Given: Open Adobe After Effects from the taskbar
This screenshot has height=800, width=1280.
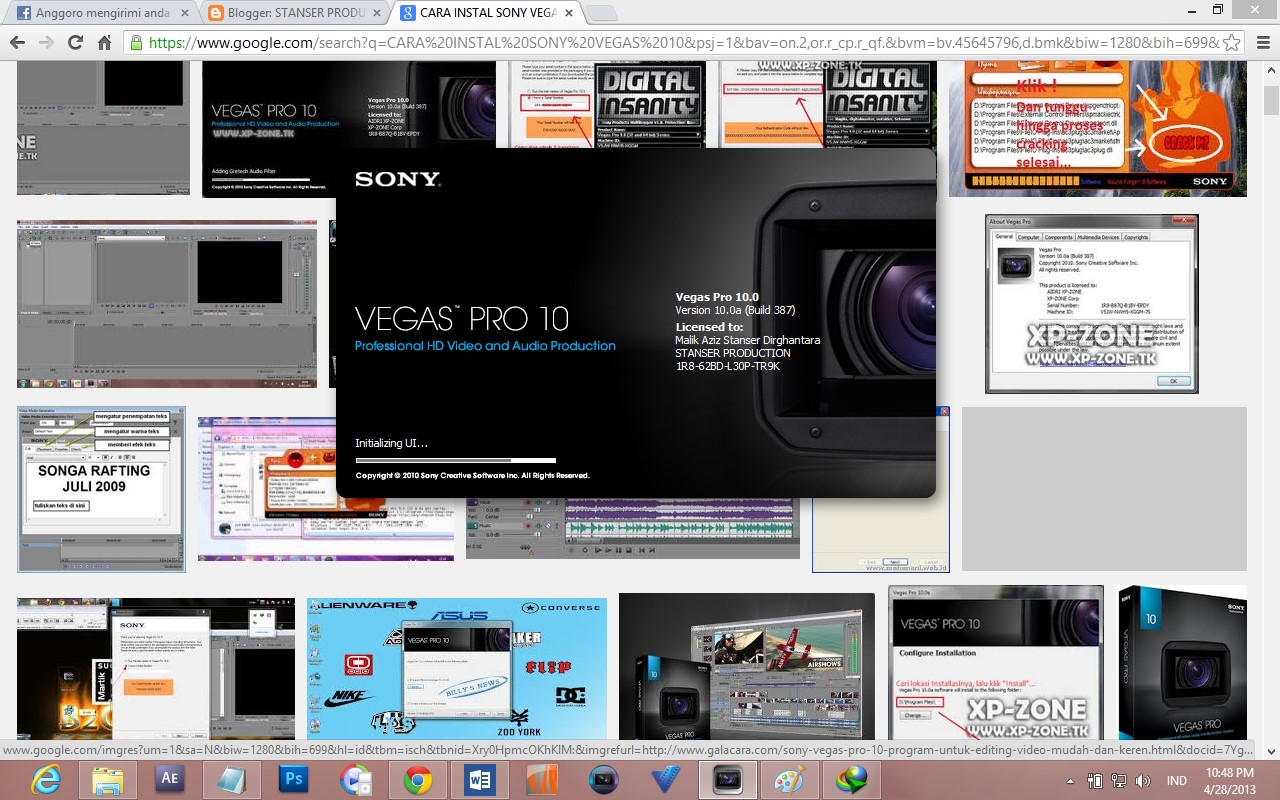Looking at the screenshot, I should [170, 780].
